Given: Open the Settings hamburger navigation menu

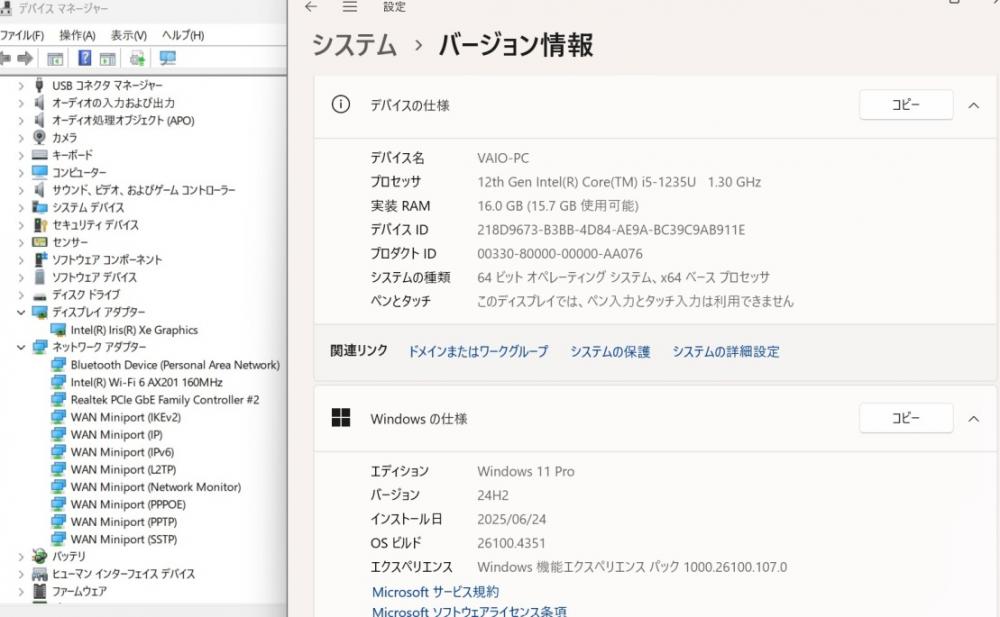Looking at the screenshot, I should [349, 7].
